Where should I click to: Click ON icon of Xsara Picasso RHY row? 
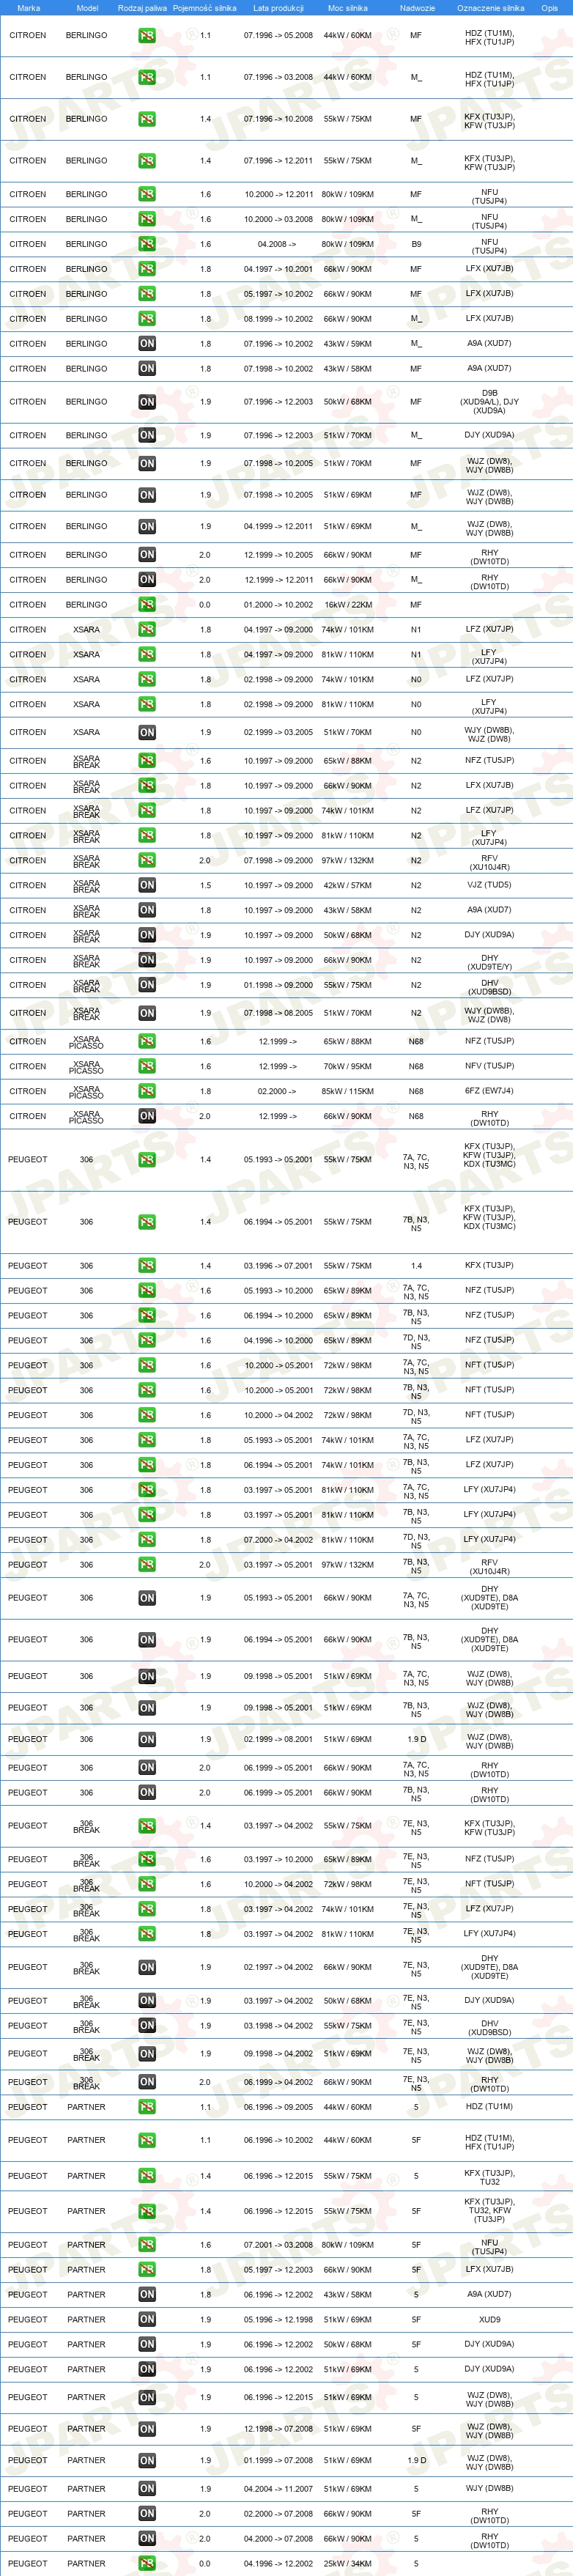[147, 1116]
